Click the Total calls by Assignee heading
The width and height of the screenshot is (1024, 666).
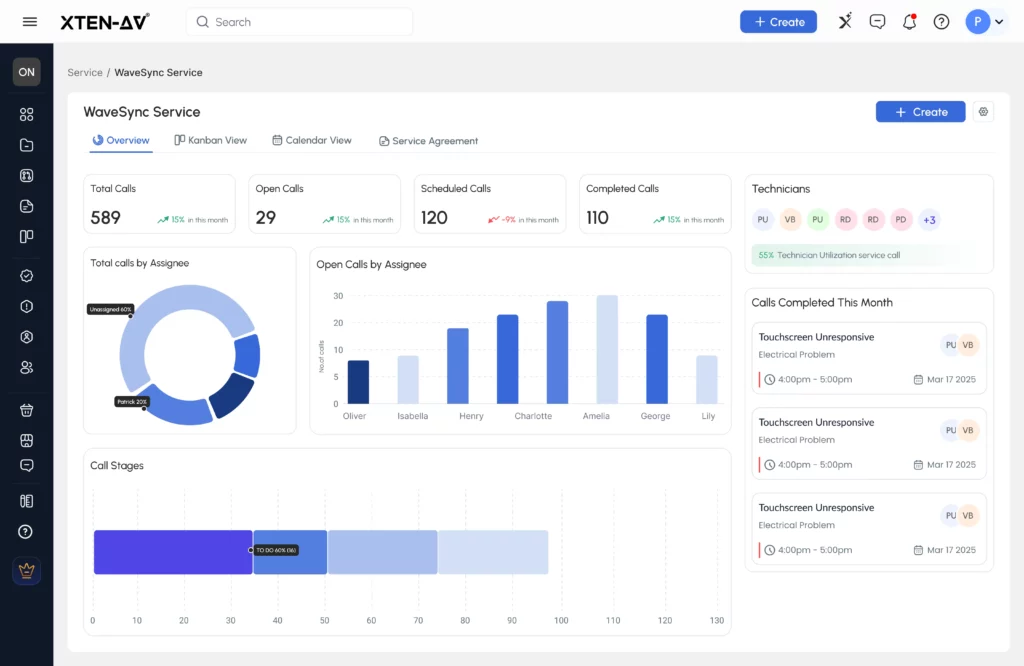(140, 263)
